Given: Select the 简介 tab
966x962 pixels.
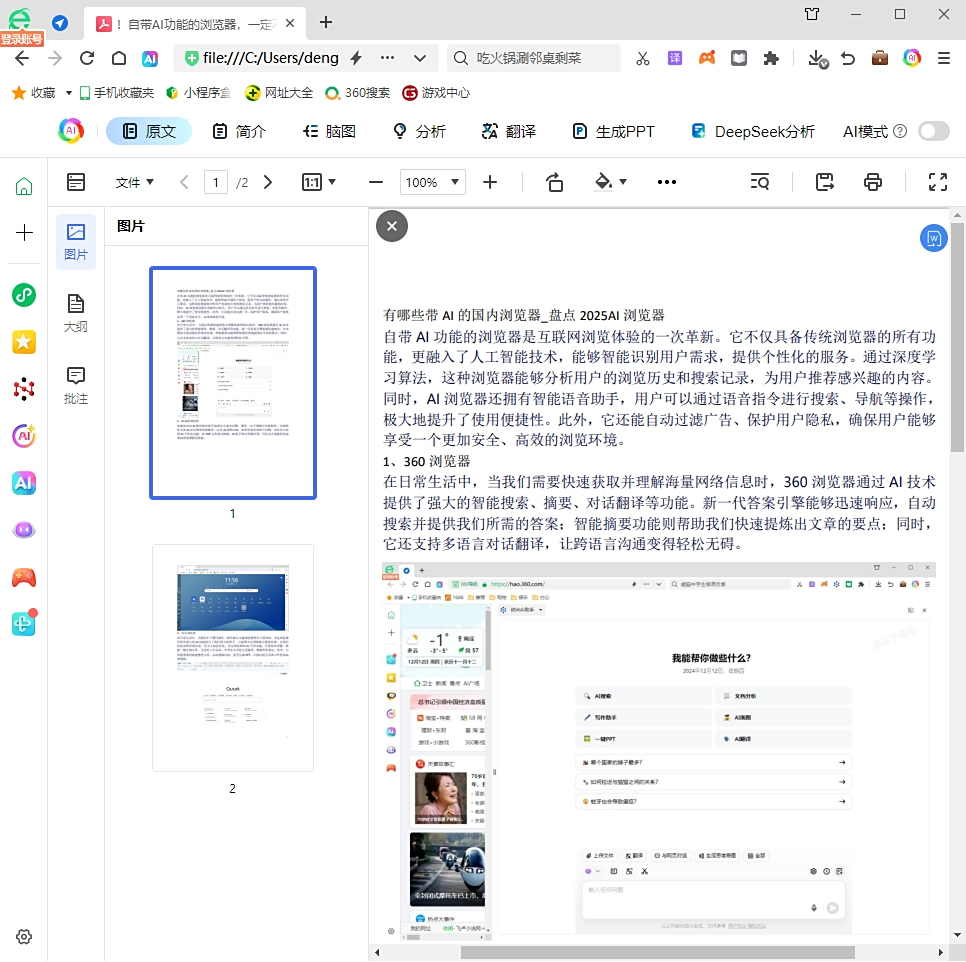Looking at the screenshot, I should 238,131.
